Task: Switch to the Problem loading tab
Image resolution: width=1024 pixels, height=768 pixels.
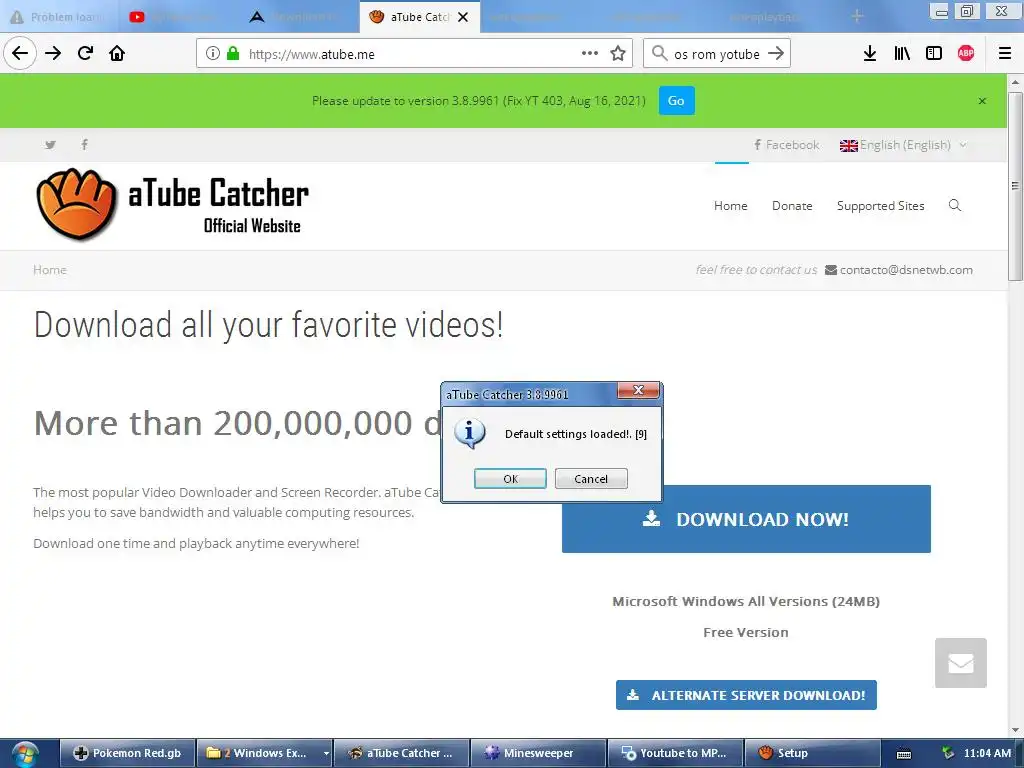Action: pos(59,17)
